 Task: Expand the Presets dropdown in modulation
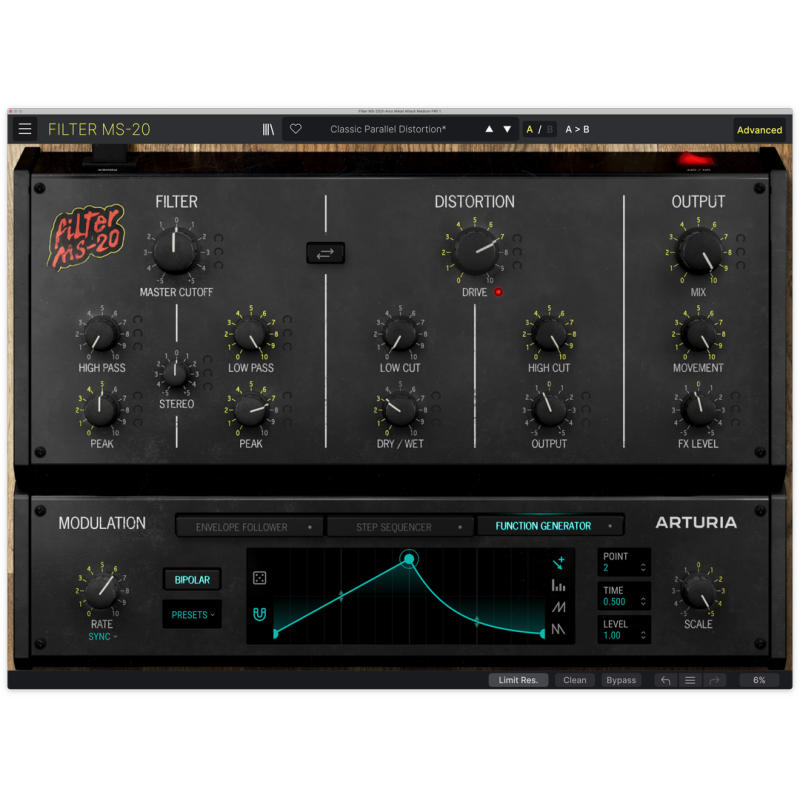tap(192, 615)
